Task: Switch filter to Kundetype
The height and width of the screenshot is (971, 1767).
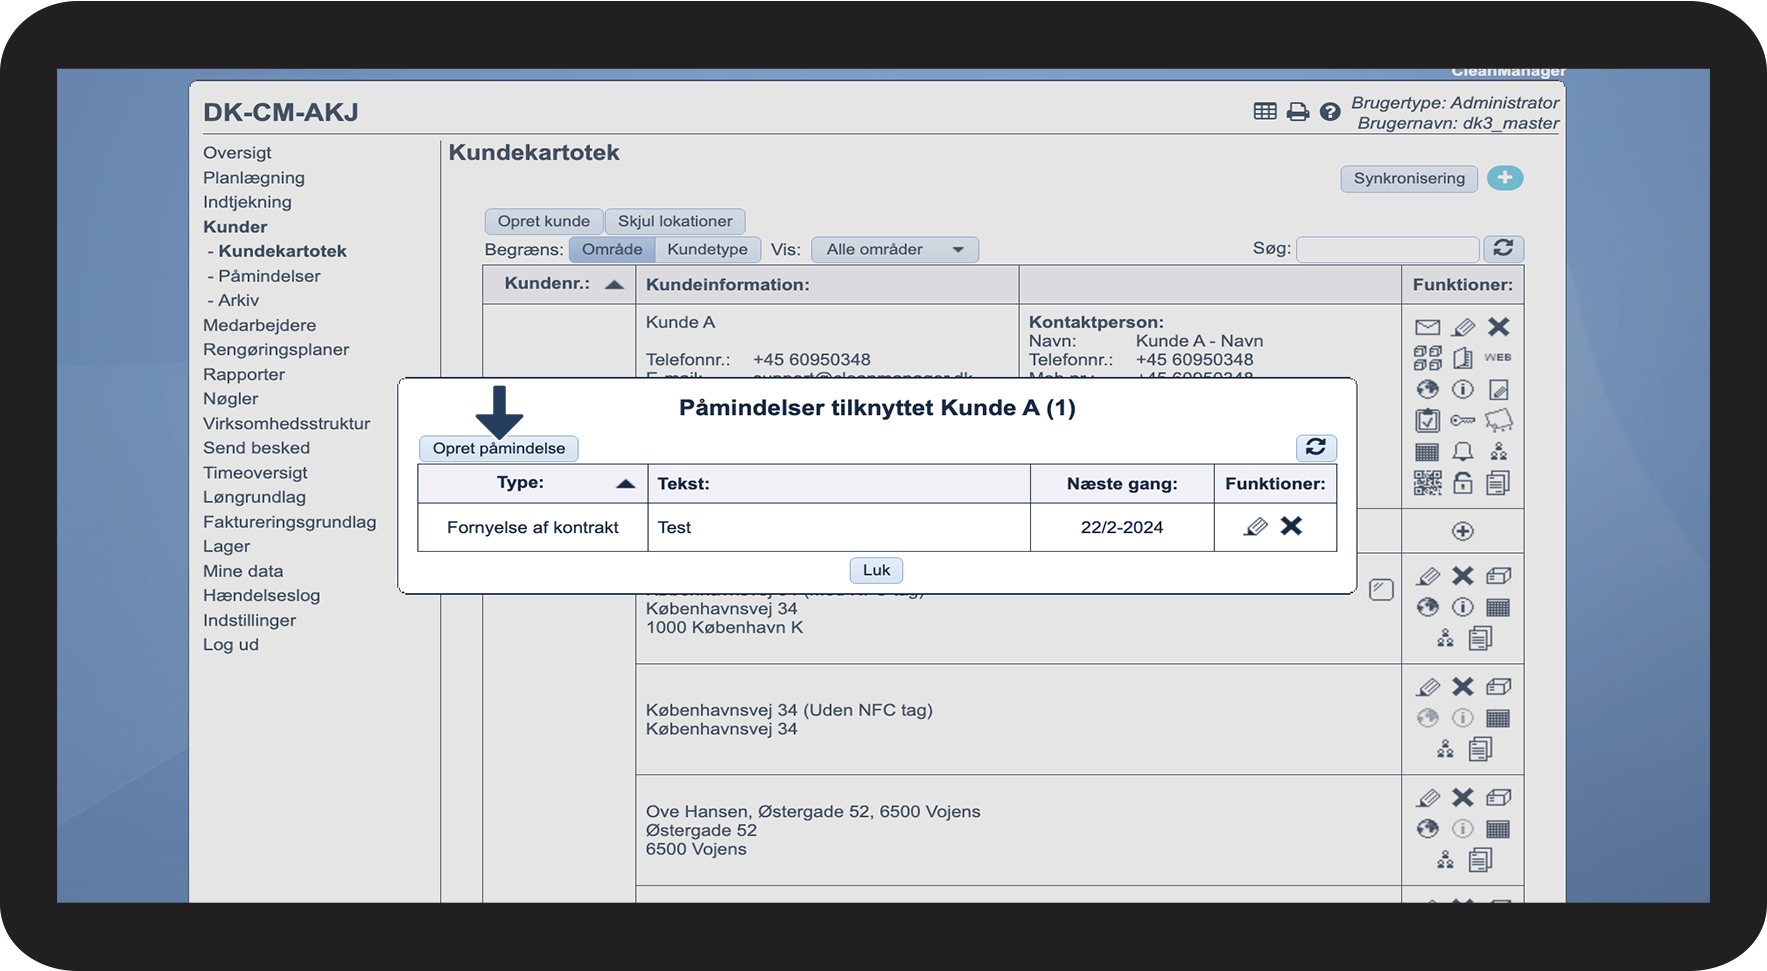Action: click(707, 249)
